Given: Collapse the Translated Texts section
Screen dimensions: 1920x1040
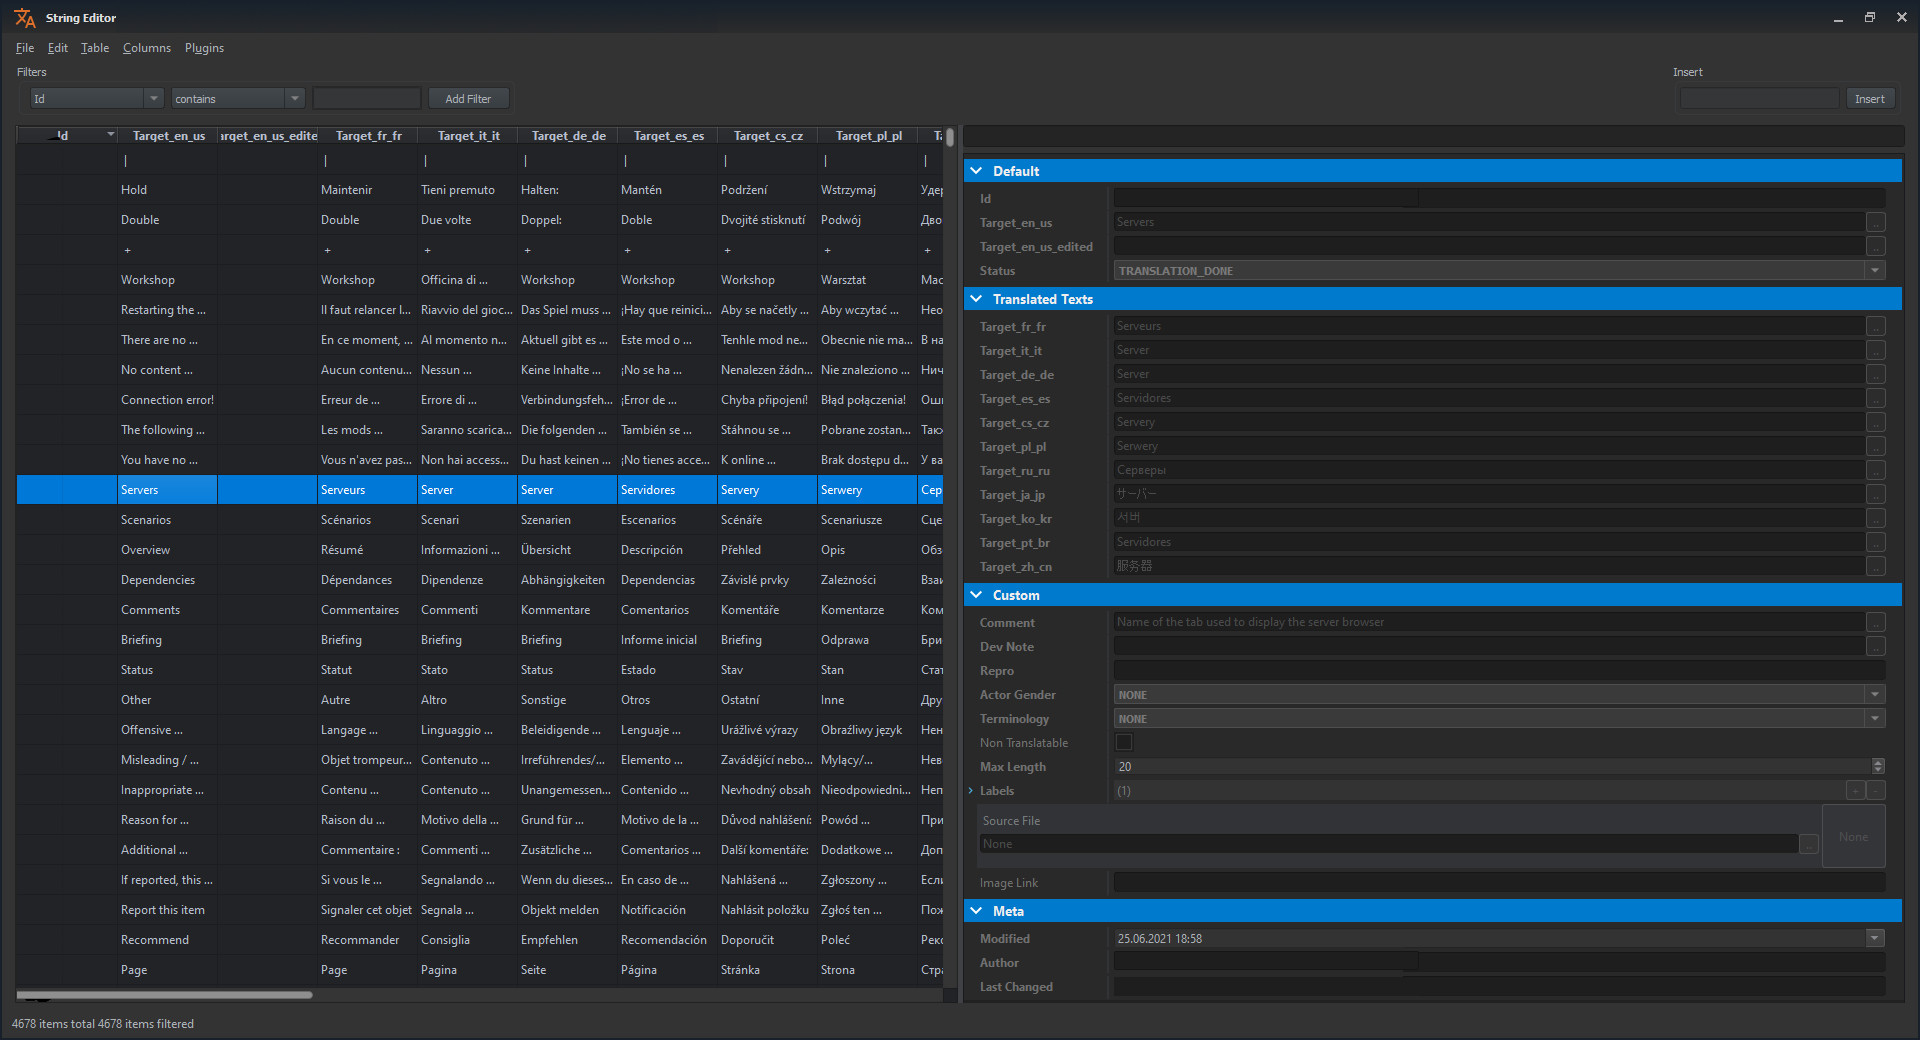Looking at the screenshot, I should pyautogui.click(x=977, y=299).
